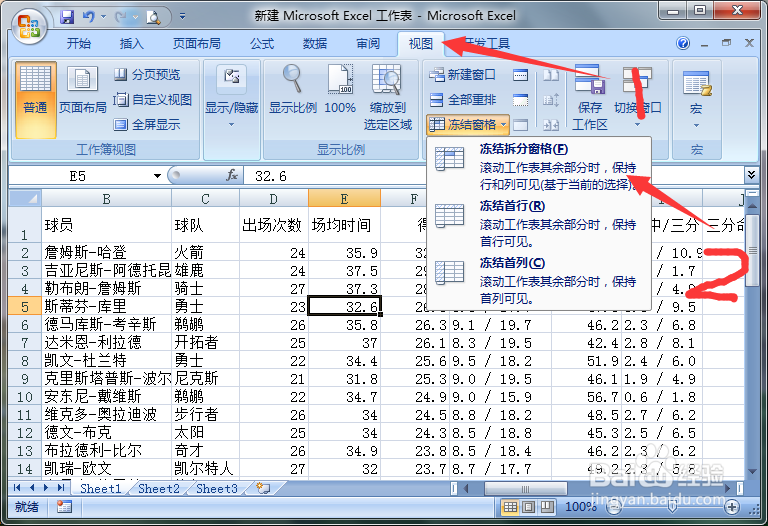Select row 8 header
Image resolution: width=768 pixels, height=526 pixels.
[24, 361]
